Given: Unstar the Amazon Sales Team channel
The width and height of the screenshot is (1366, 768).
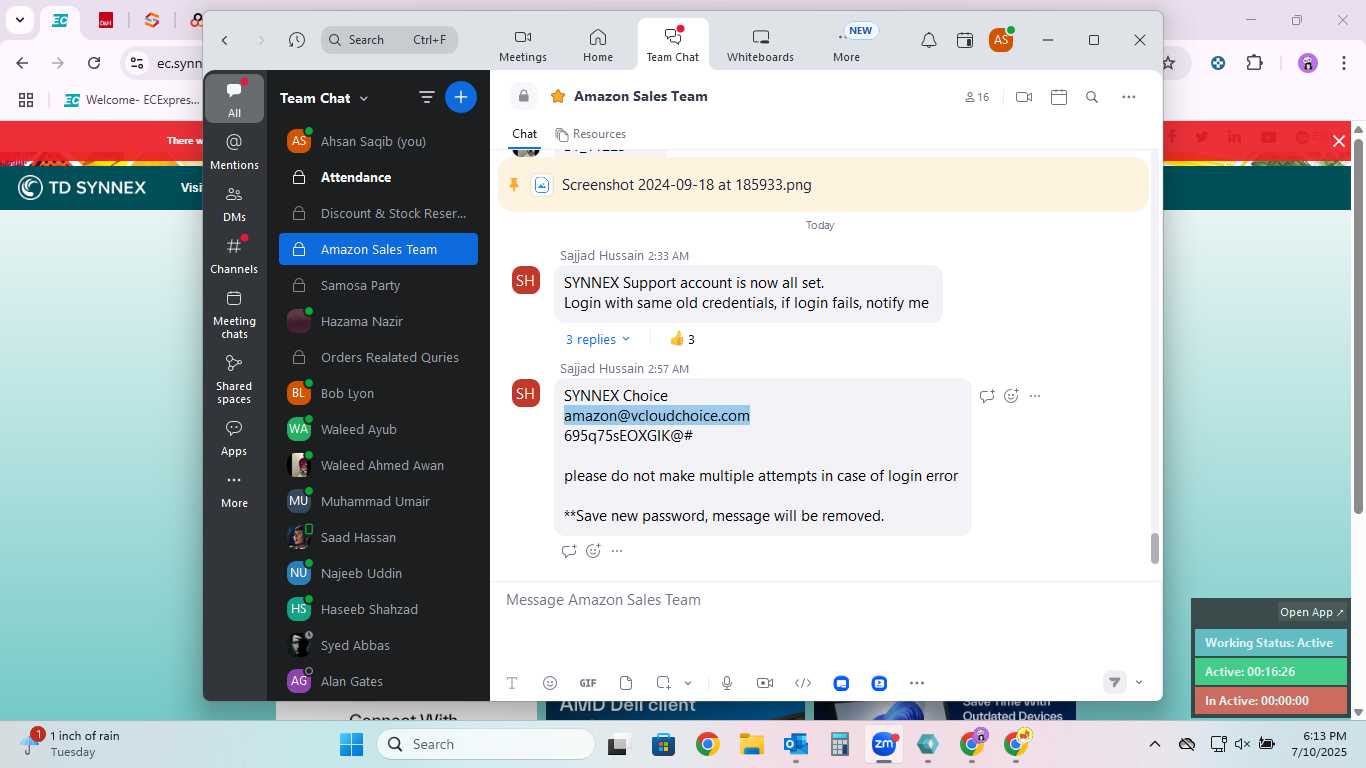Looking at the screenshot, I should pyautogui.click(x=558, y=96).
